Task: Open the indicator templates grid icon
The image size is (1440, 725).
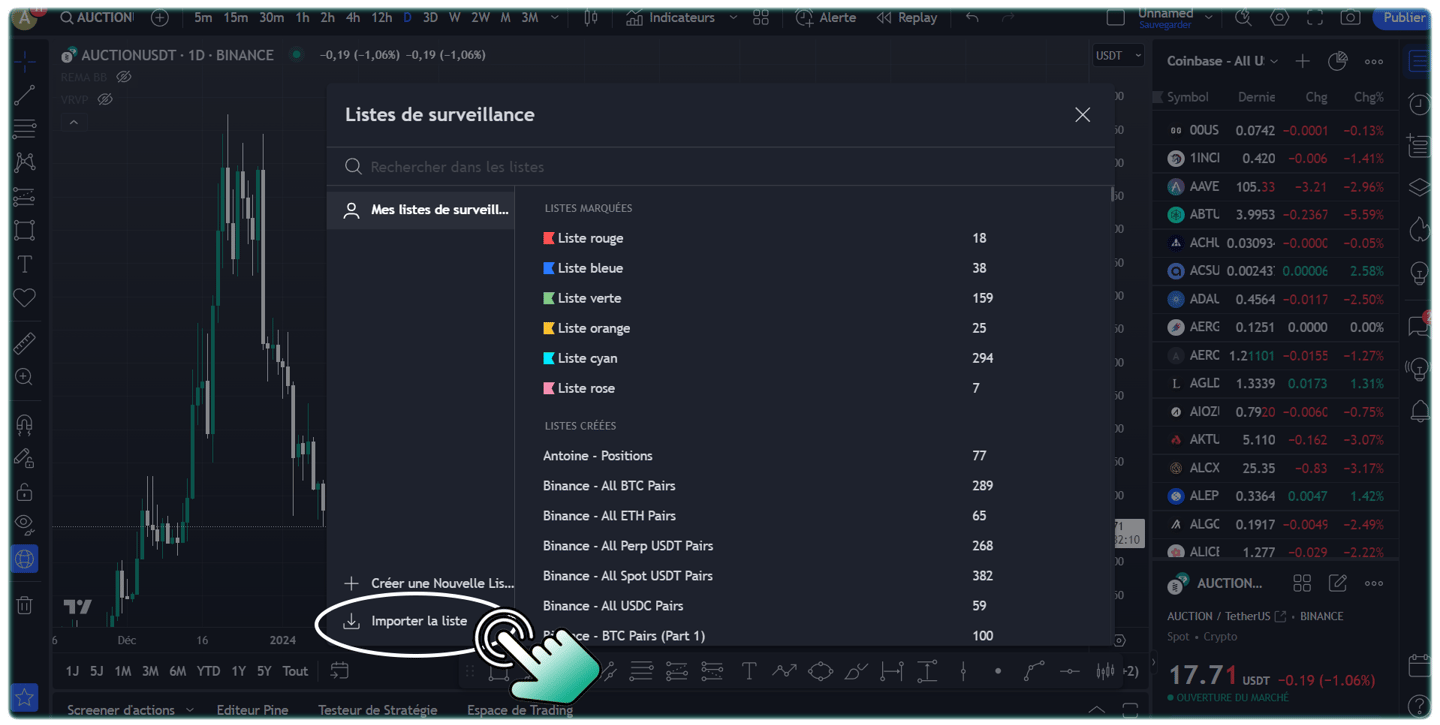Action: (x=761, y=18)
